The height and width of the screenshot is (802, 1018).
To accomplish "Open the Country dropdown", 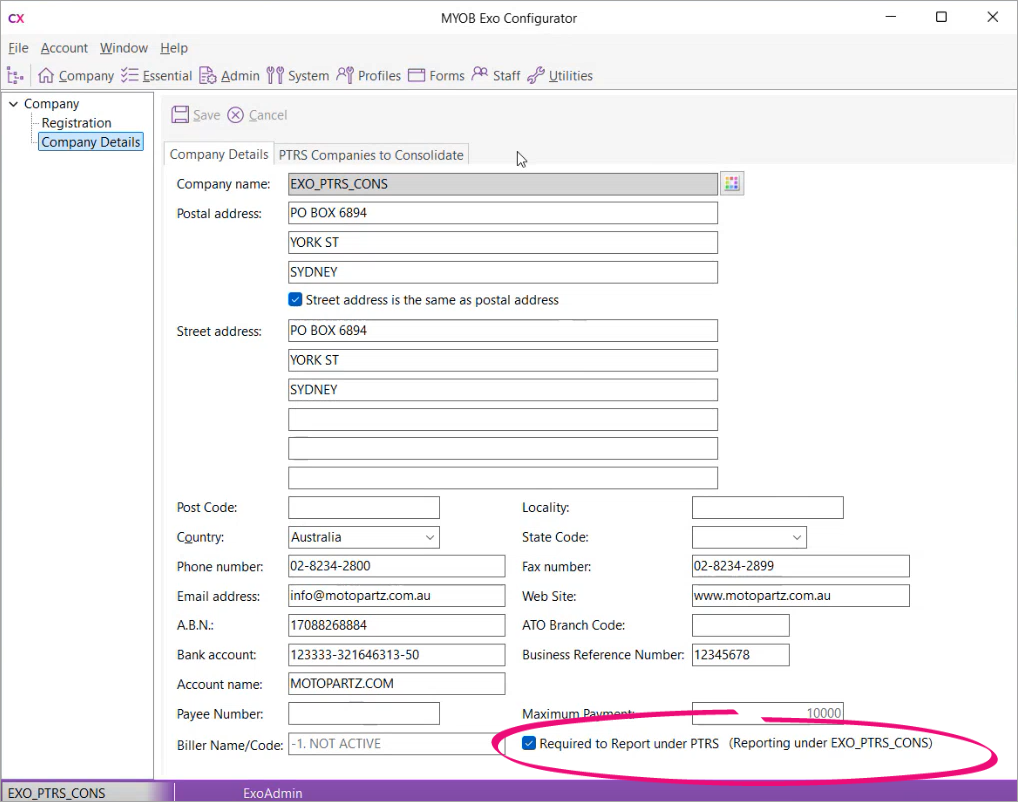I will click(x=364, y=537).
